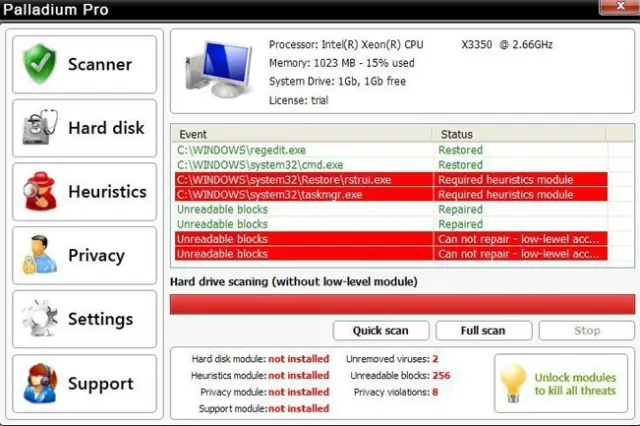Switch to the Heuristics section label
This screenshot has height=426, width=640.
coord(107,192)
